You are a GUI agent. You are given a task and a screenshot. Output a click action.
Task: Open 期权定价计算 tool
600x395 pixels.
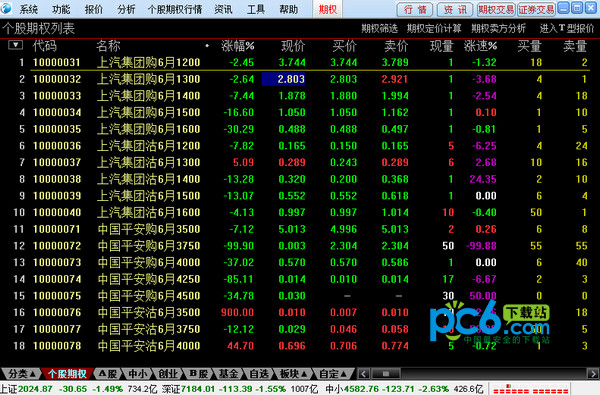pos(434,29)
